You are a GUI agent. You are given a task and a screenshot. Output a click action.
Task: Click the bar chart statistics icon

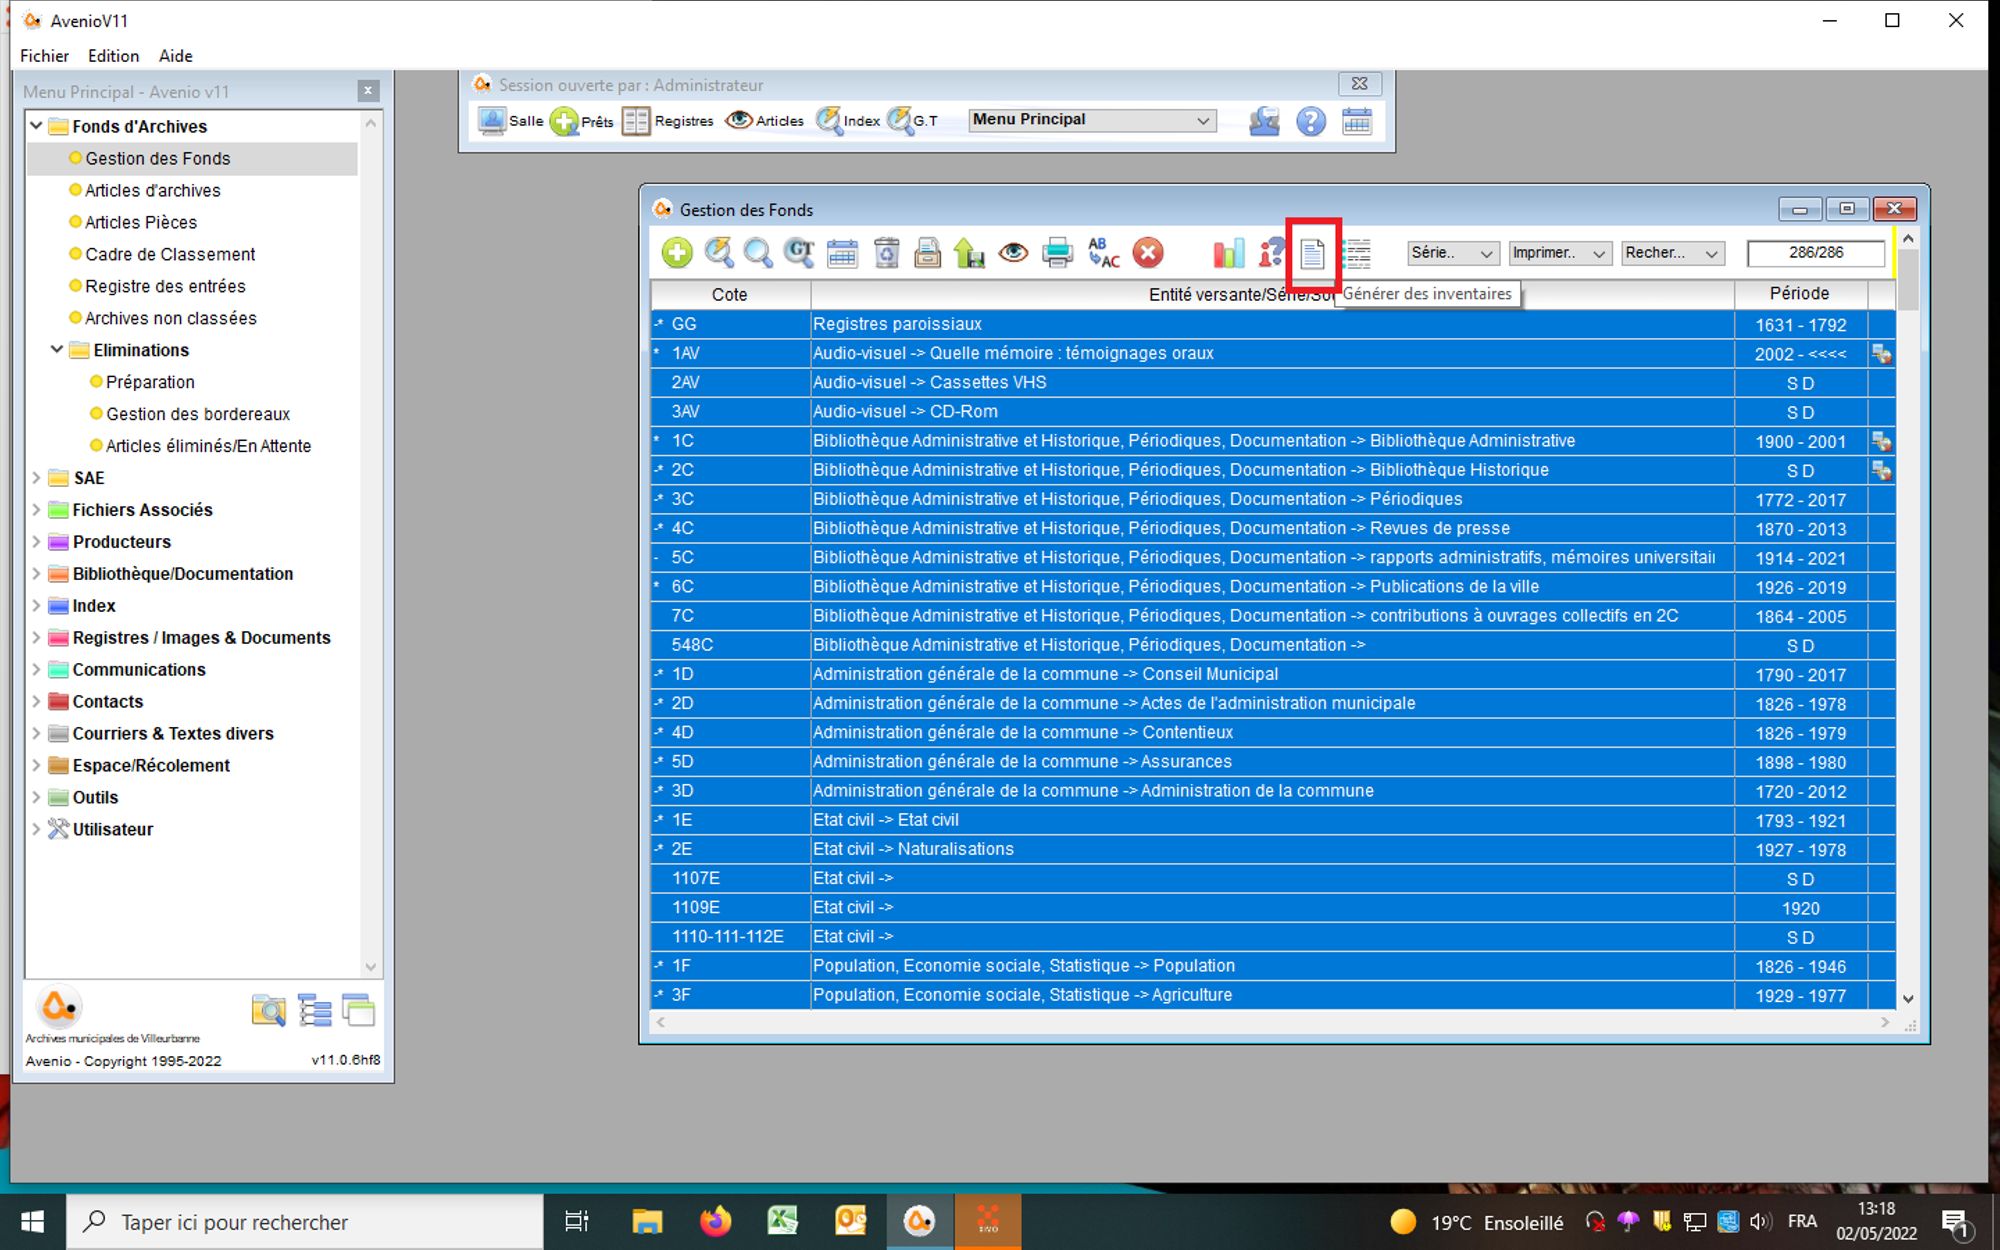1228,253
